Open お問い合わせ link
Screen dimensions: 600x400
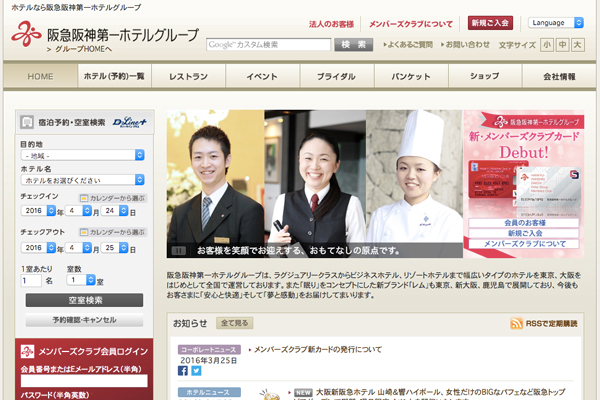(x=465, y=45)
